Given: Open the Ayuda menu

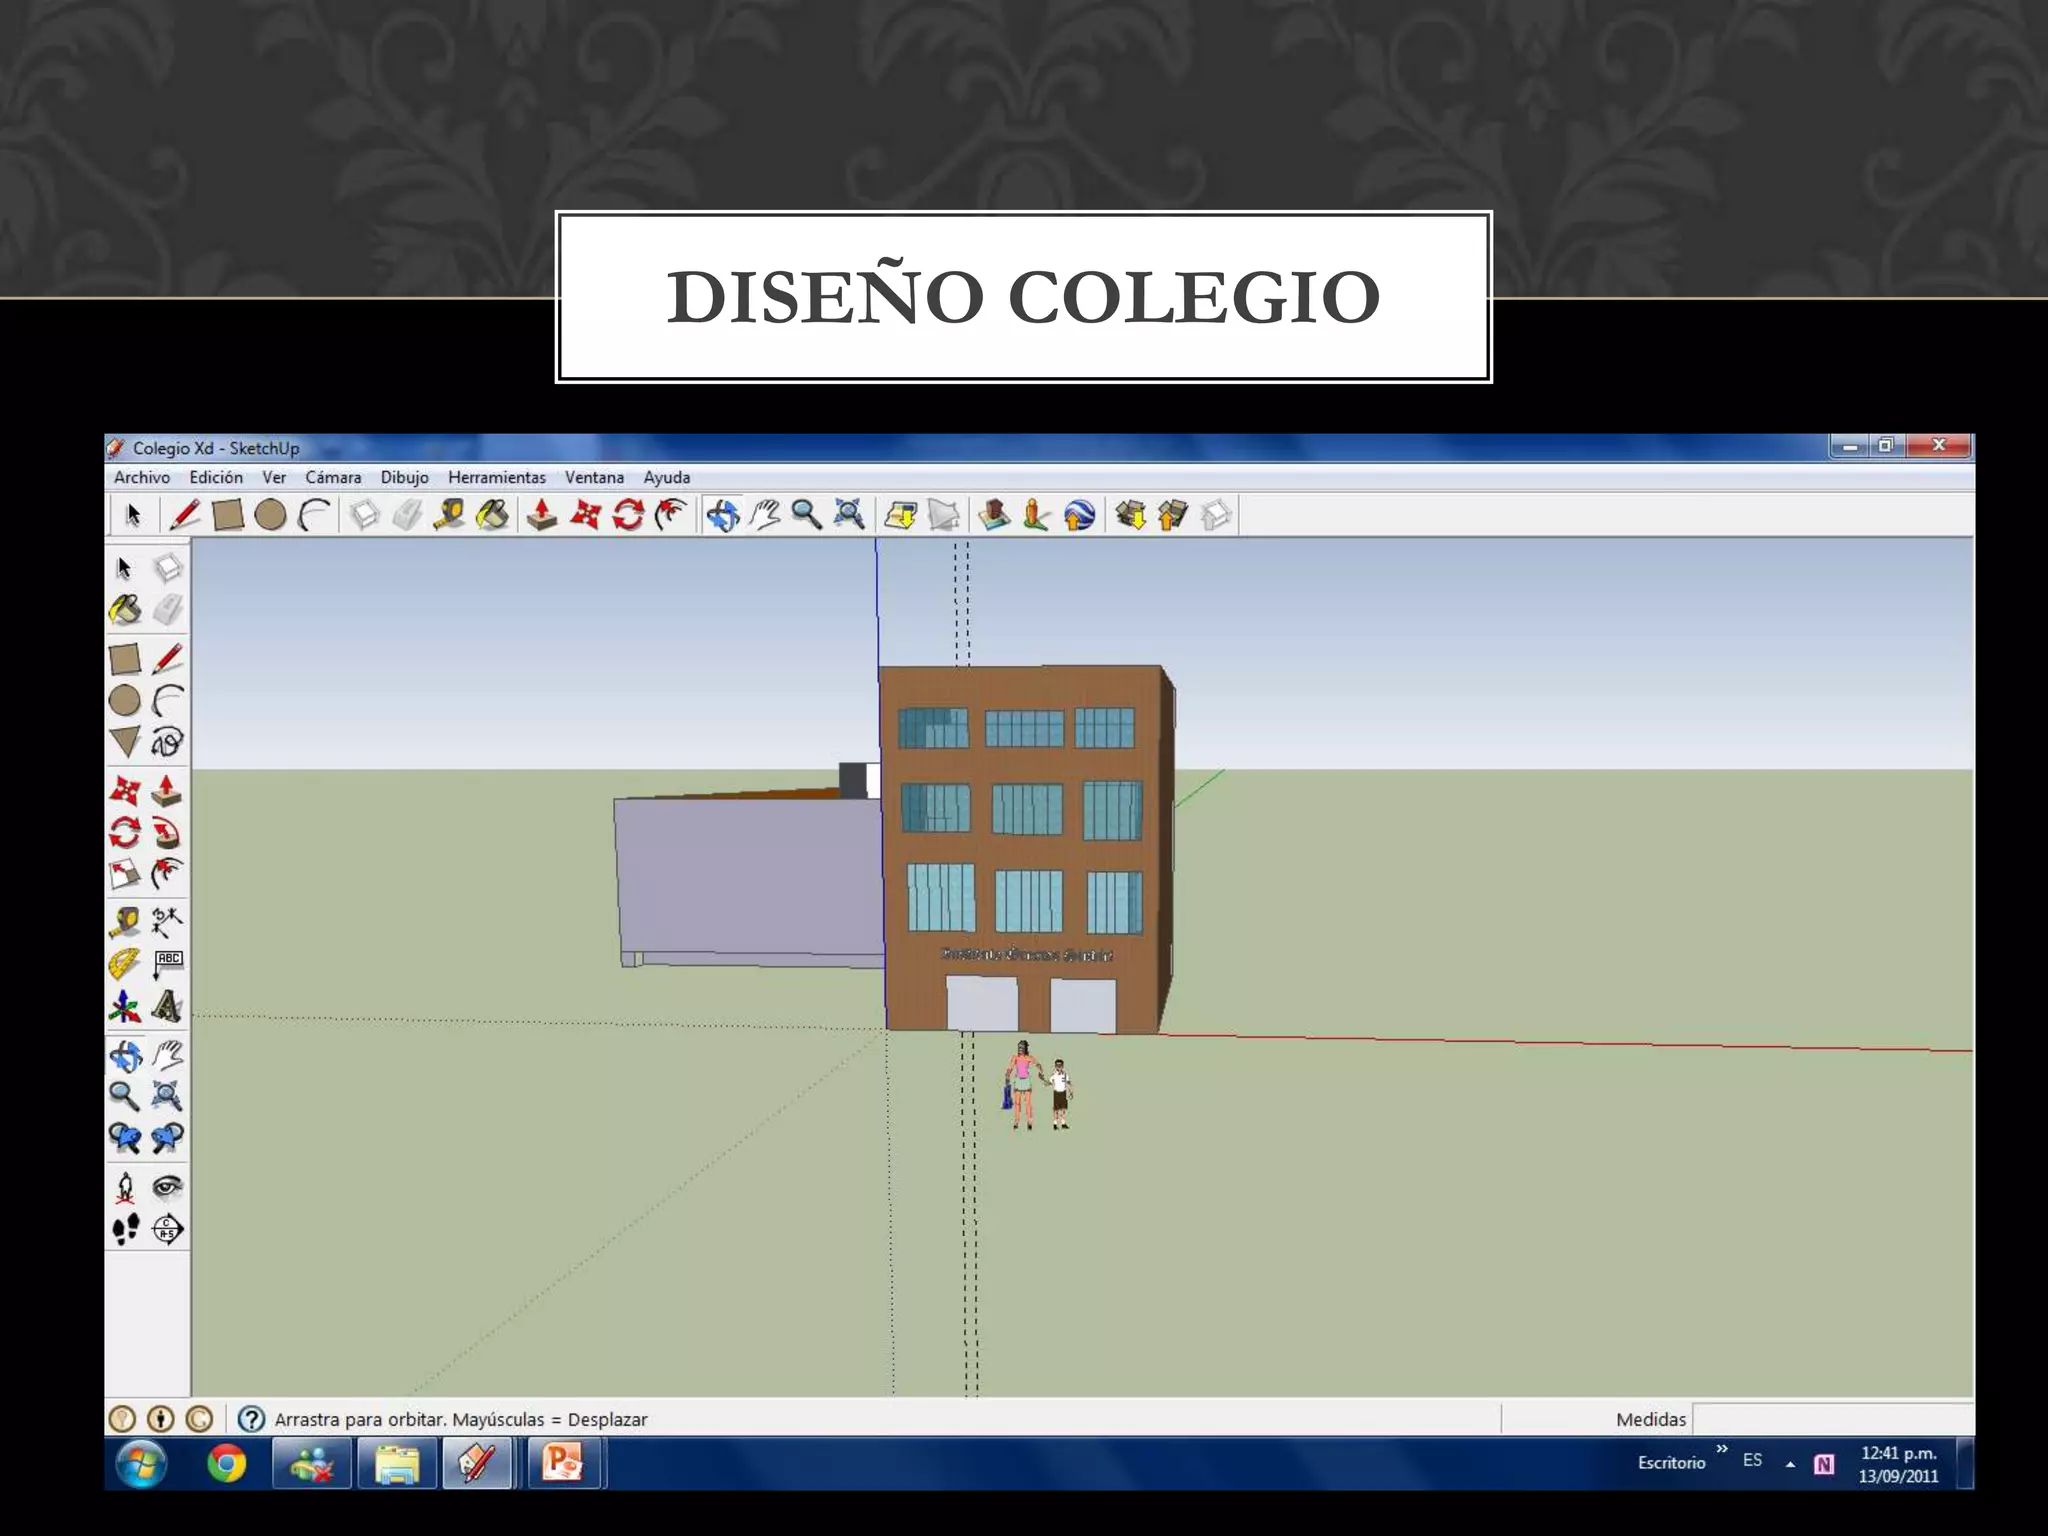Looking at the screenshot, I should coord(667,478).
